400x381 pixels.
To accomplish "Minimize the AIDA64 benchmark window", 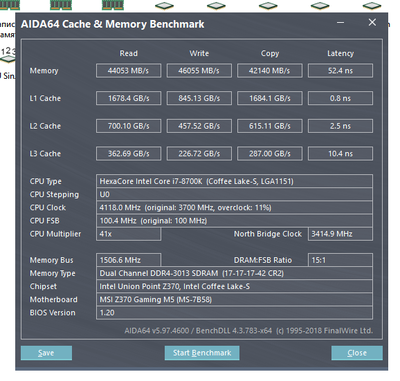I will click(x=340, y=23).
